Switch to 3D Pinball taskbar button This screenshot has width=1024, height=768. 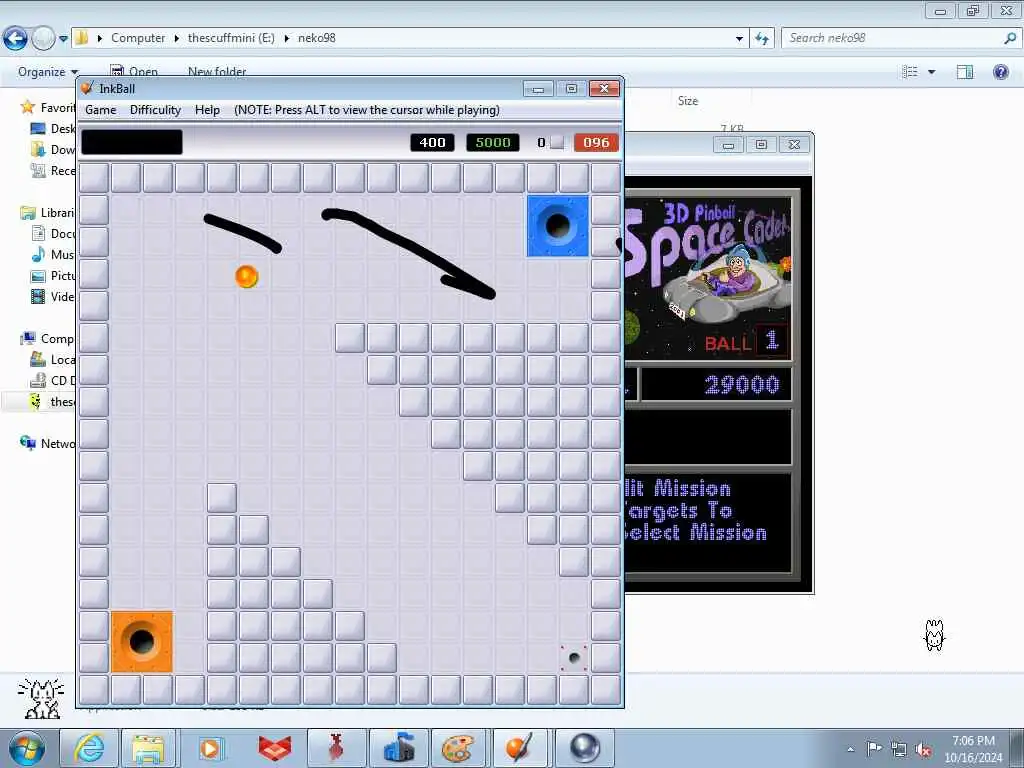584,748
